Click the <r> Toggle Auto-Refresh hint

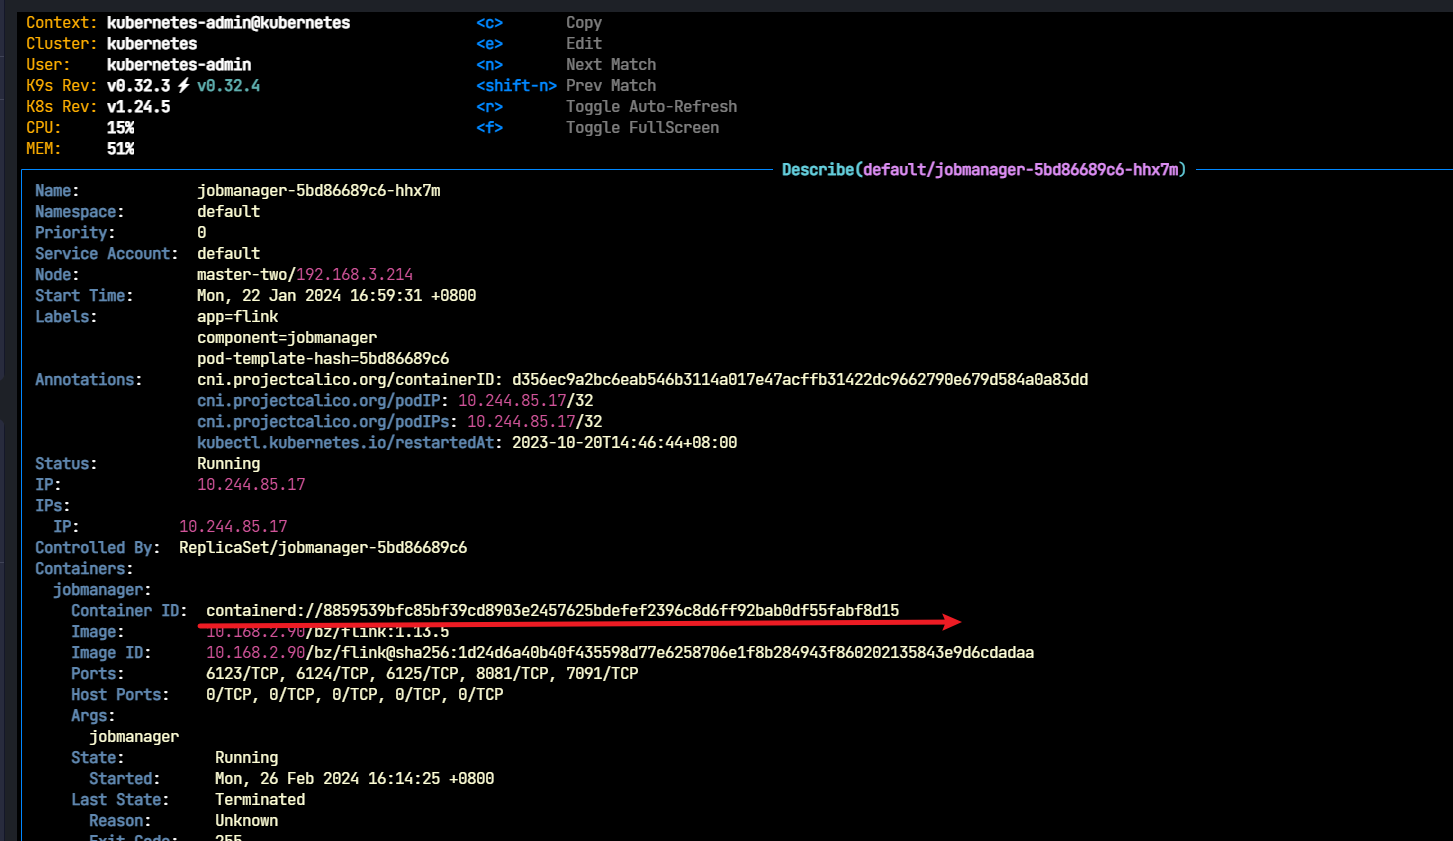[606, 106]
